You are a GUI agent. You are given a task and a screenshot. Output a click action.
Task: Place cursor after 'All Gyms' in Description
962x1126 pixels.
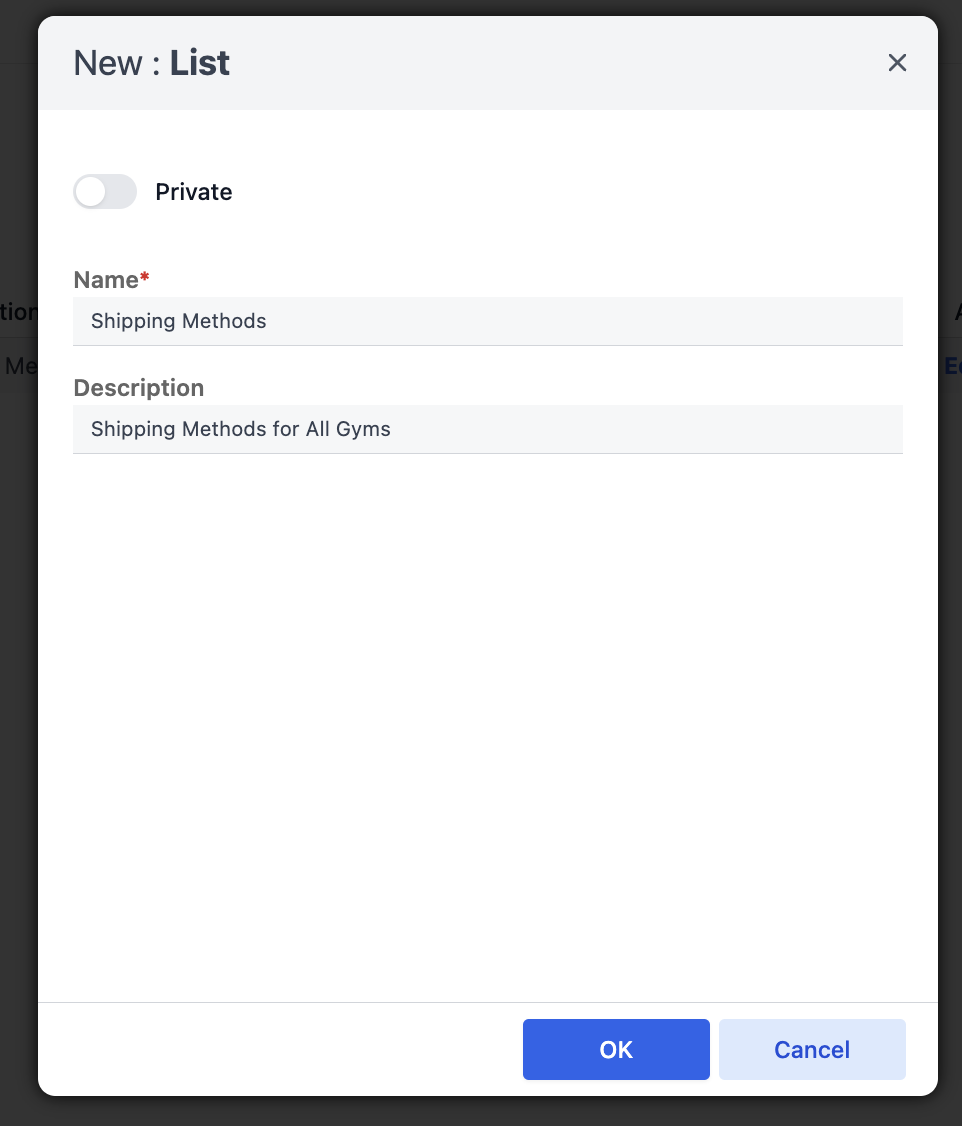[393, 429]
